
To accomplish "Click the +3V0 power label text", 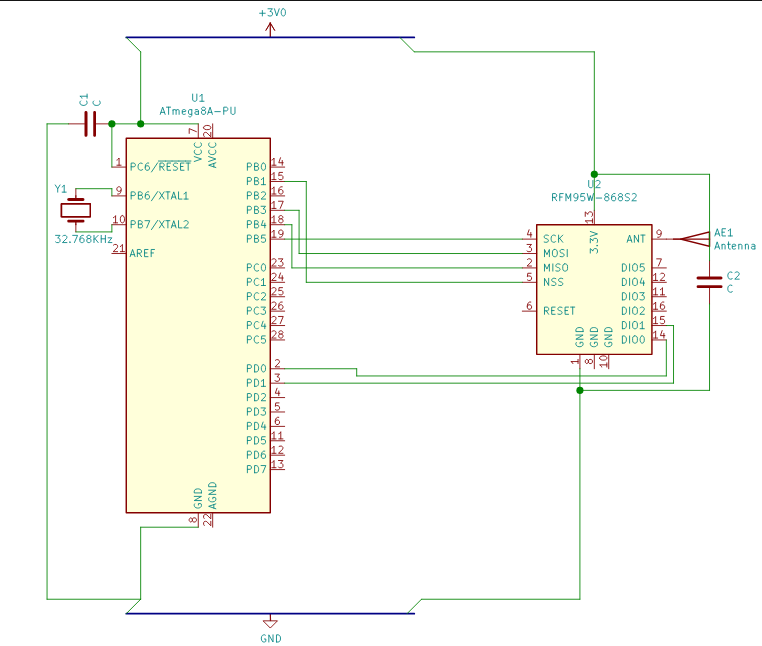I will (273, 13).
